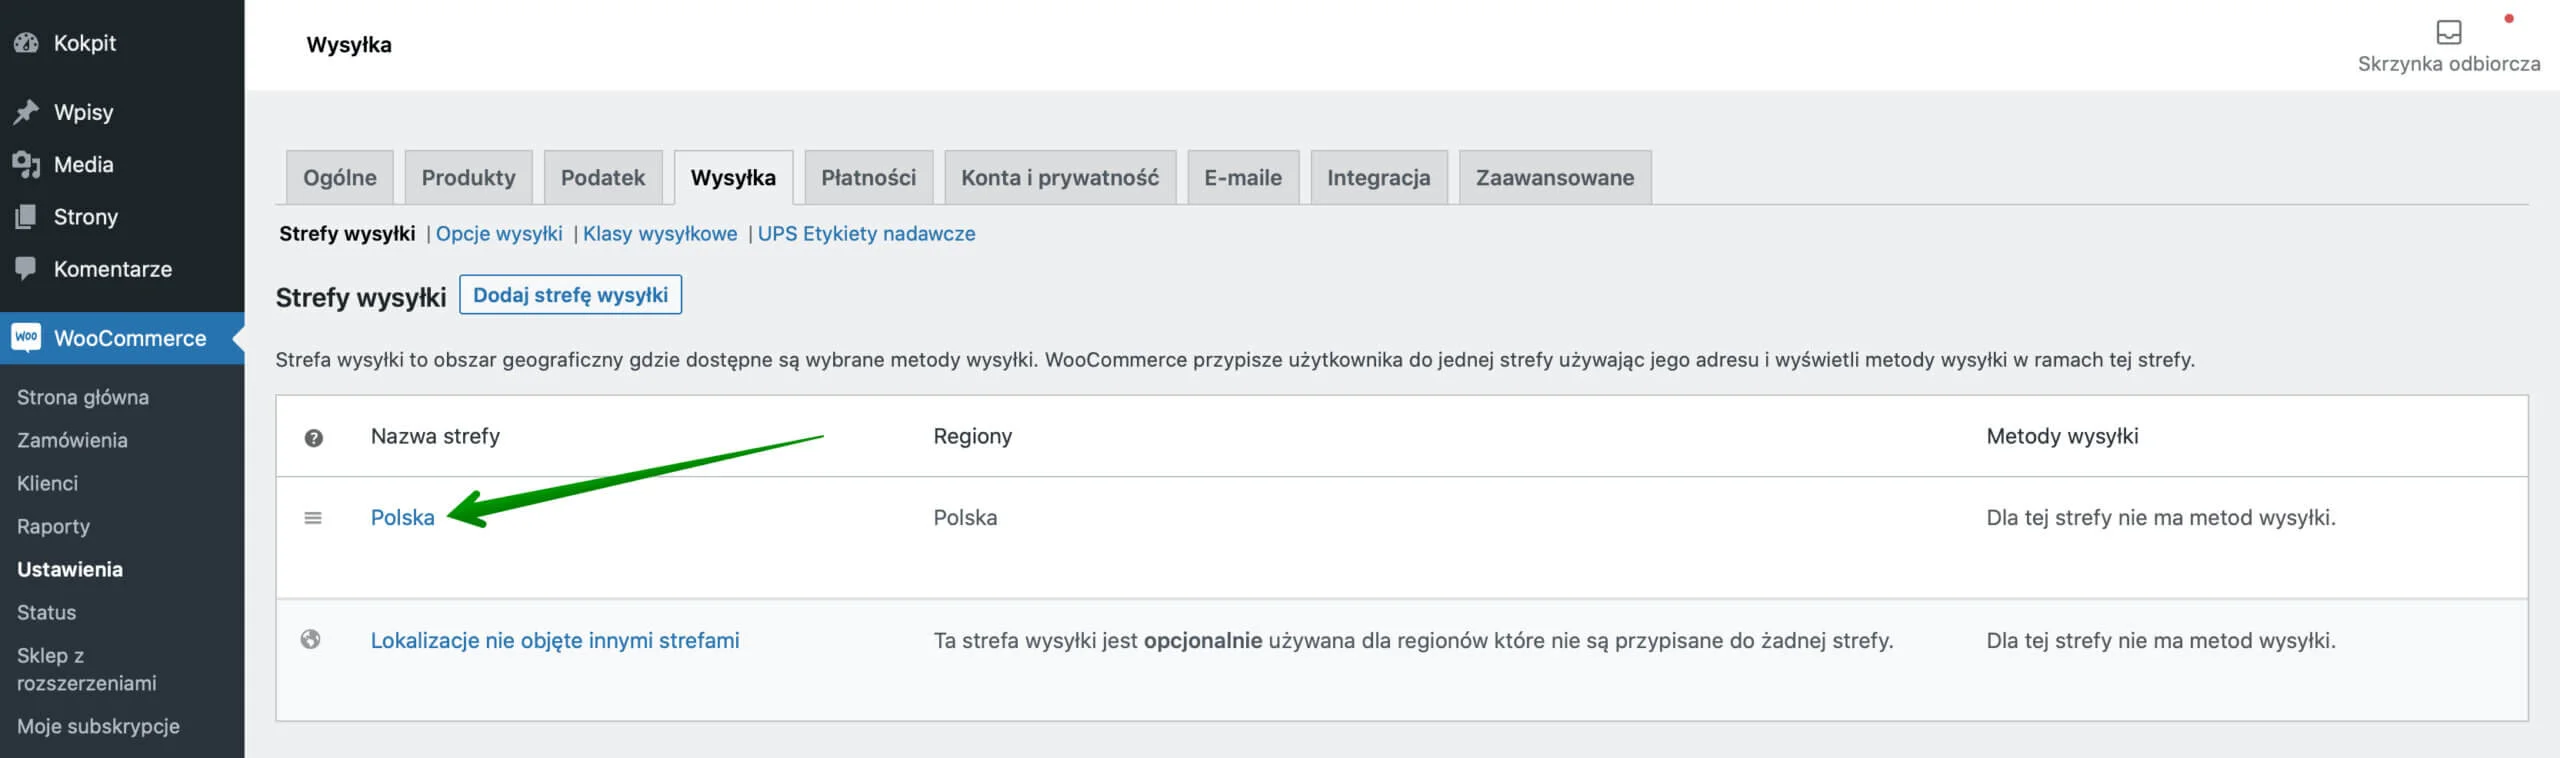This screenshot has width=2560, height=758.
Task: Grab the Polska row drag handle
Action: click(313, 518)
